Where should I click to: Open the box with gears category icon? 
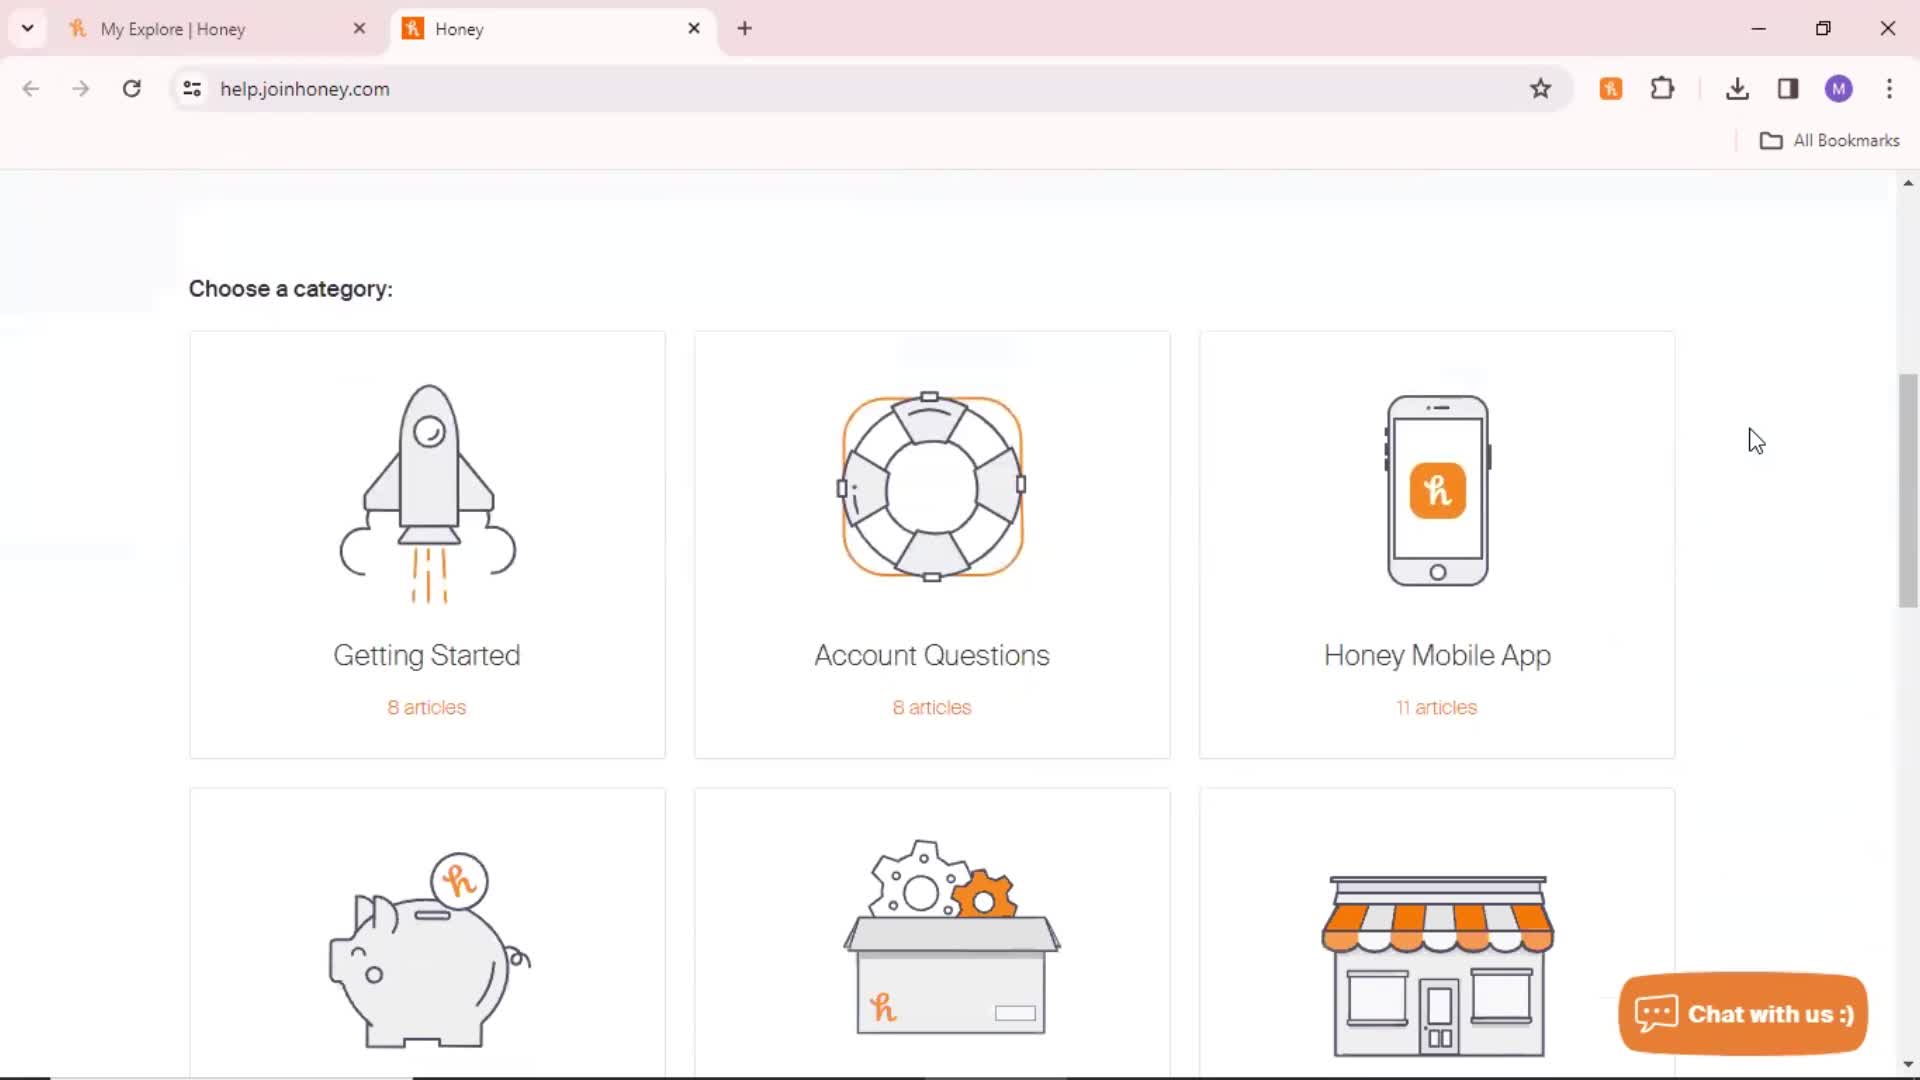point(951,937)
